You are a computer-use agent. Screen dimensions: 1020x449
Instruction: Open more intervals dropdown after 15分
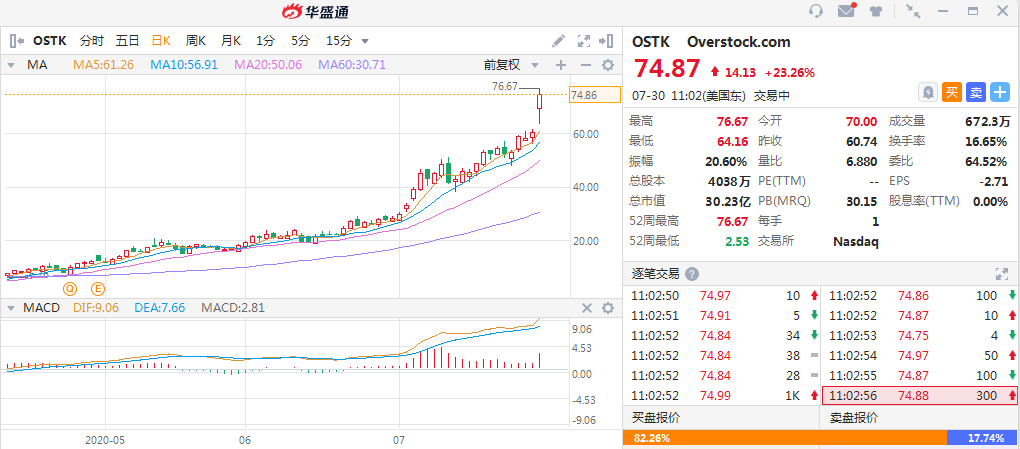365,41
